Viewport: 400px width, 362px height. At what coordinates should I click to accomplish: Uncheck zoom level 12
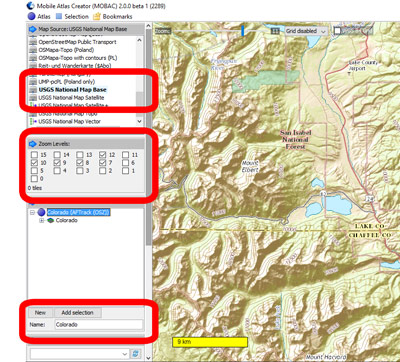(x=103, y=155)
